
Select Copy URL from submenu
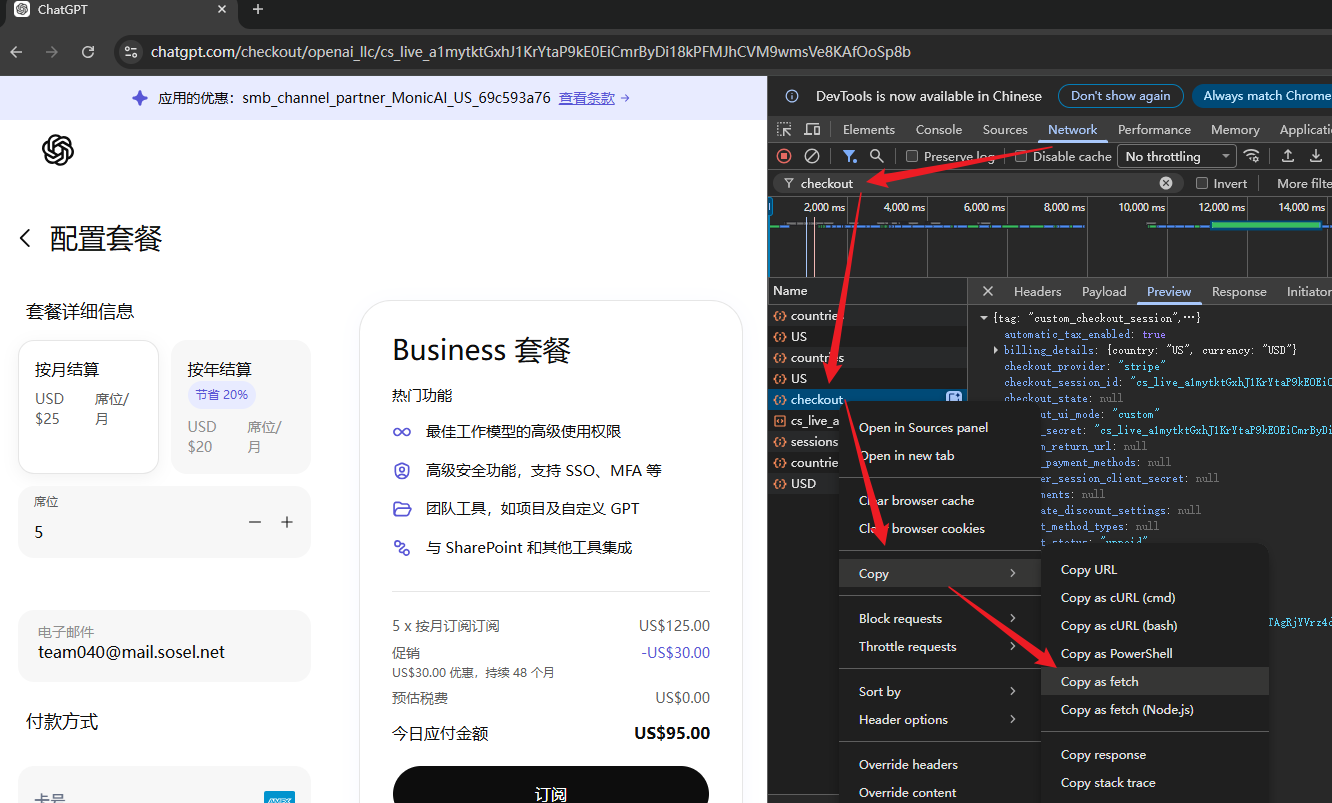pos(1155,569)
